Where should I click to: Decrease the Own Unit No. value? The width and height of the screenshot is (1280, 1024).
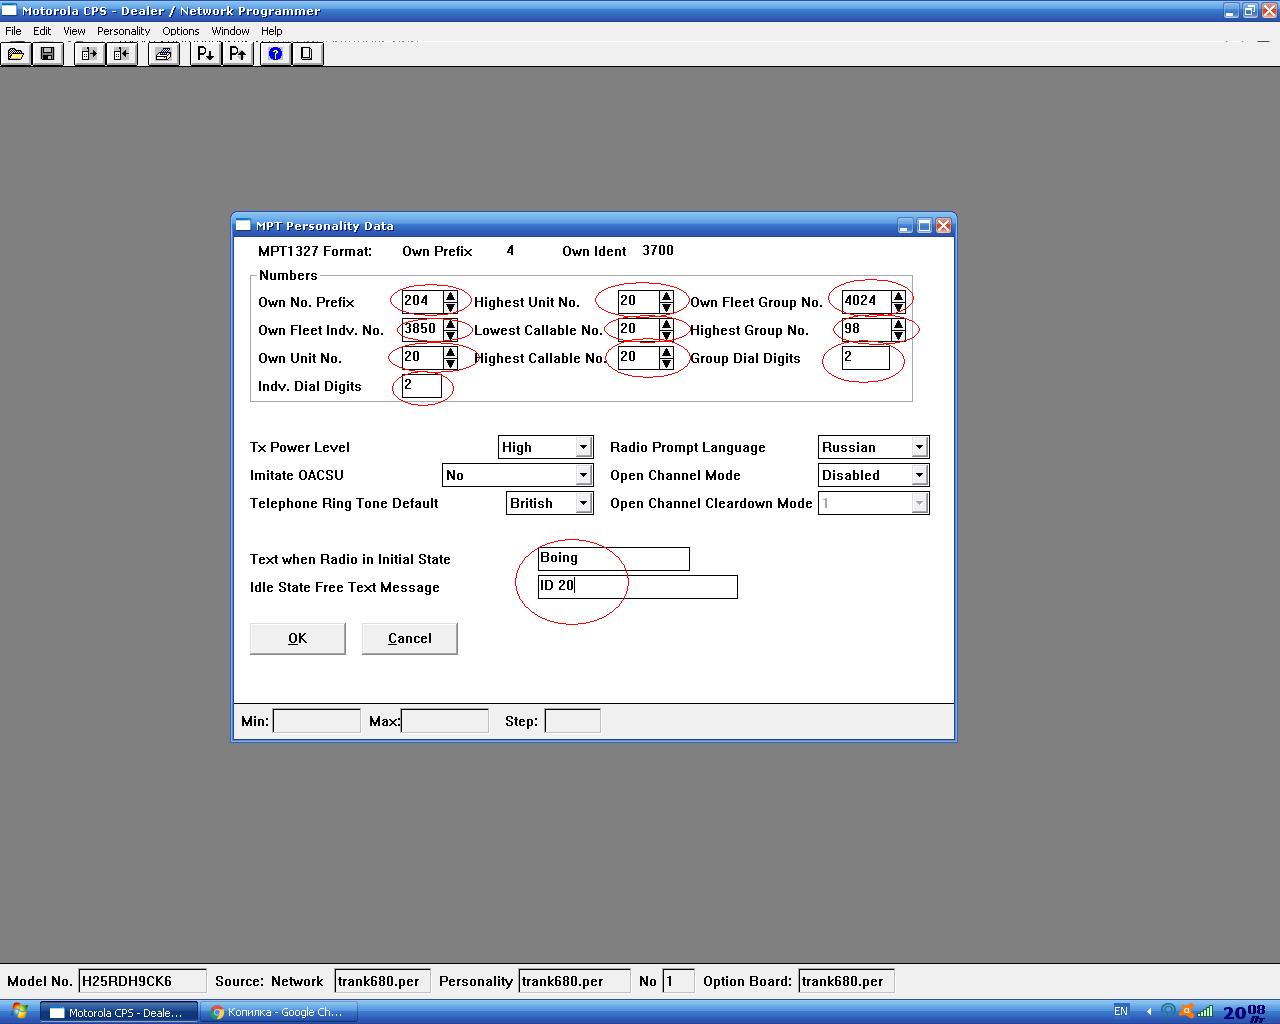(x=450, y=363)
